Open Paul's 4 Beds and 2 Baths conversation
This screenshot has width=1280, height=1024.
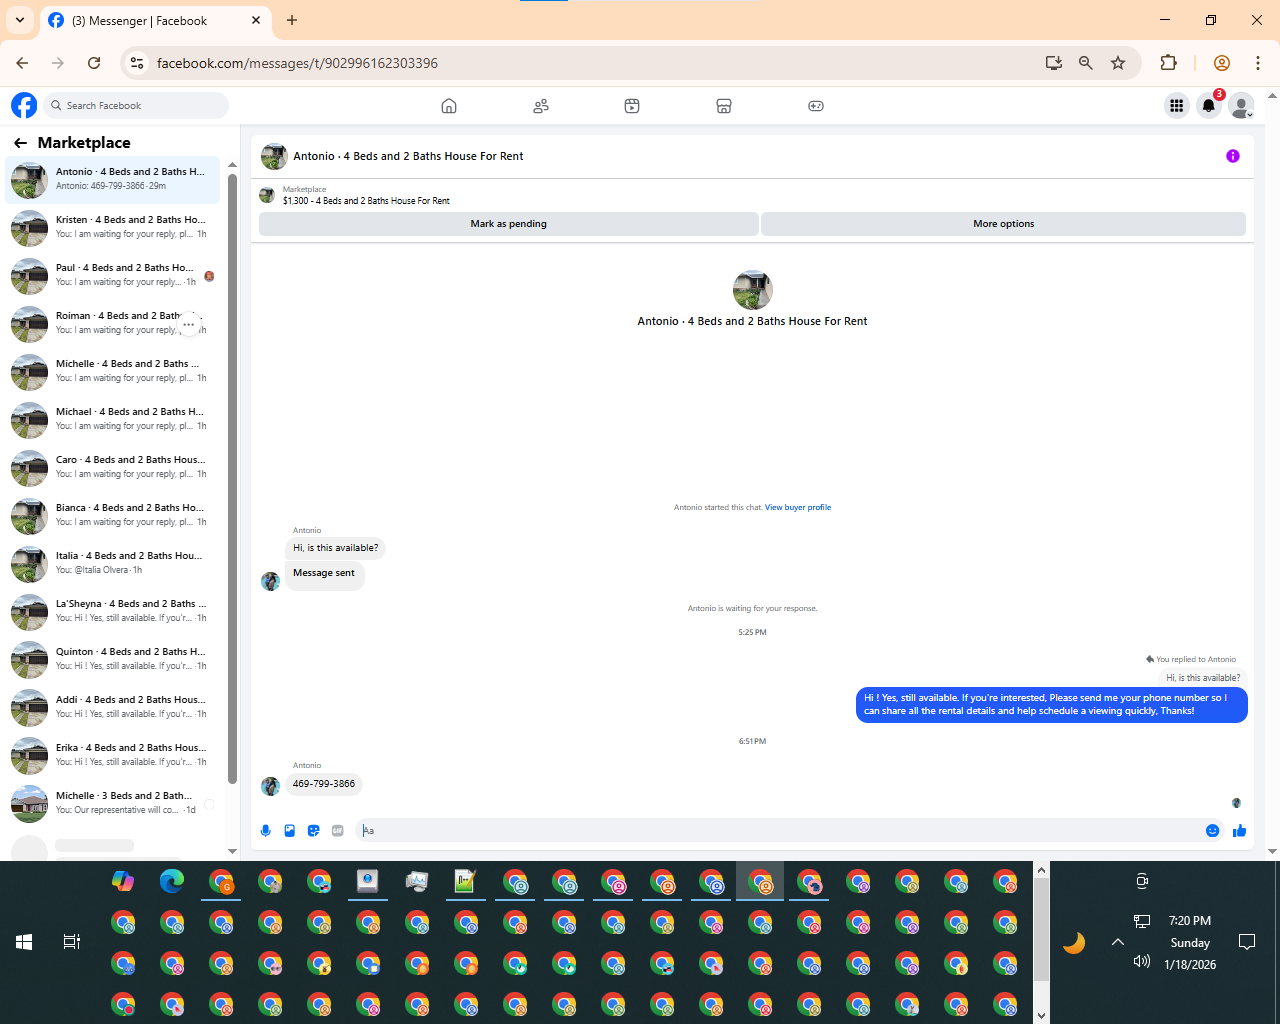[x=113, y=276]
